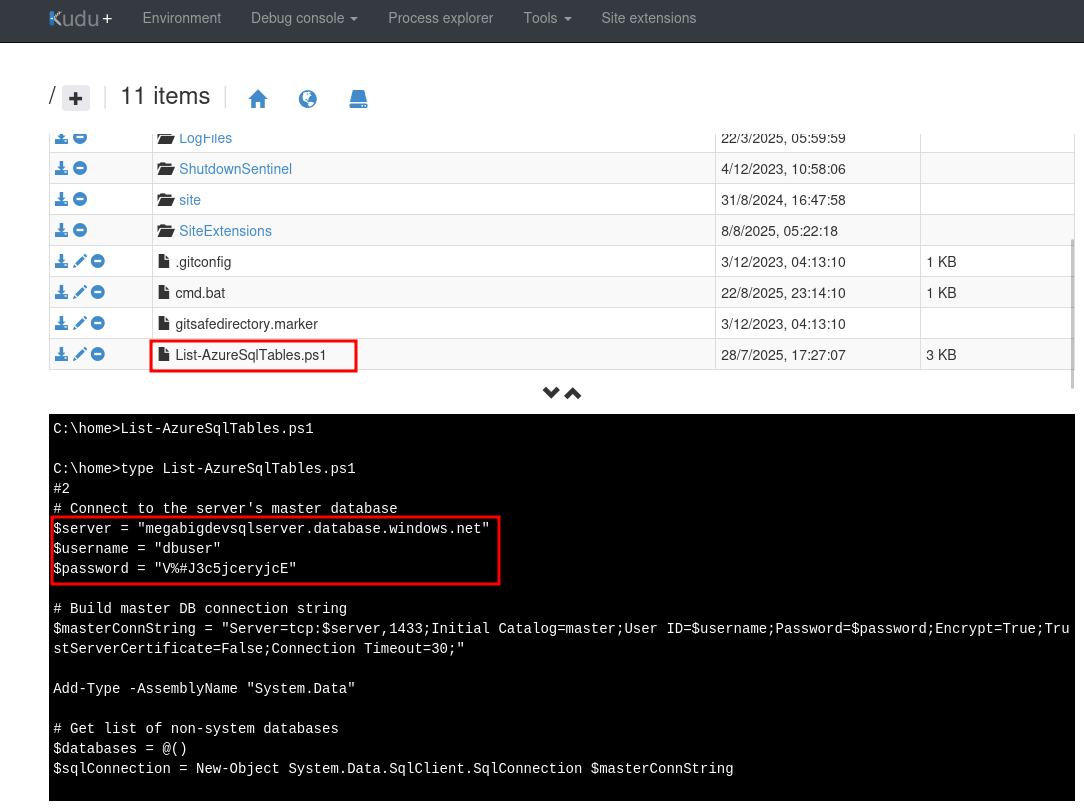Go to Process explorer page
Viewport: 1084px width, 812px height.
(x=441, y=18)
